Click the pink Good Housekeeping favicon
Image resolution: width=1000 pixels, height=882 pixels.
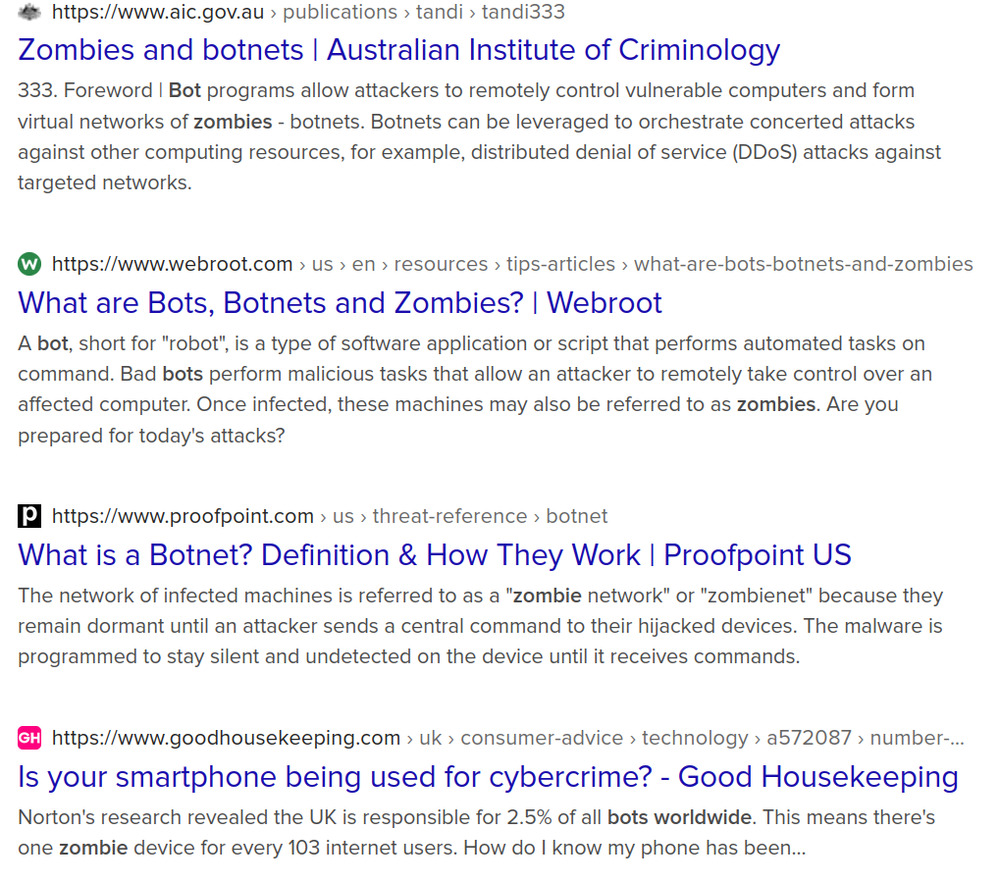30,738
